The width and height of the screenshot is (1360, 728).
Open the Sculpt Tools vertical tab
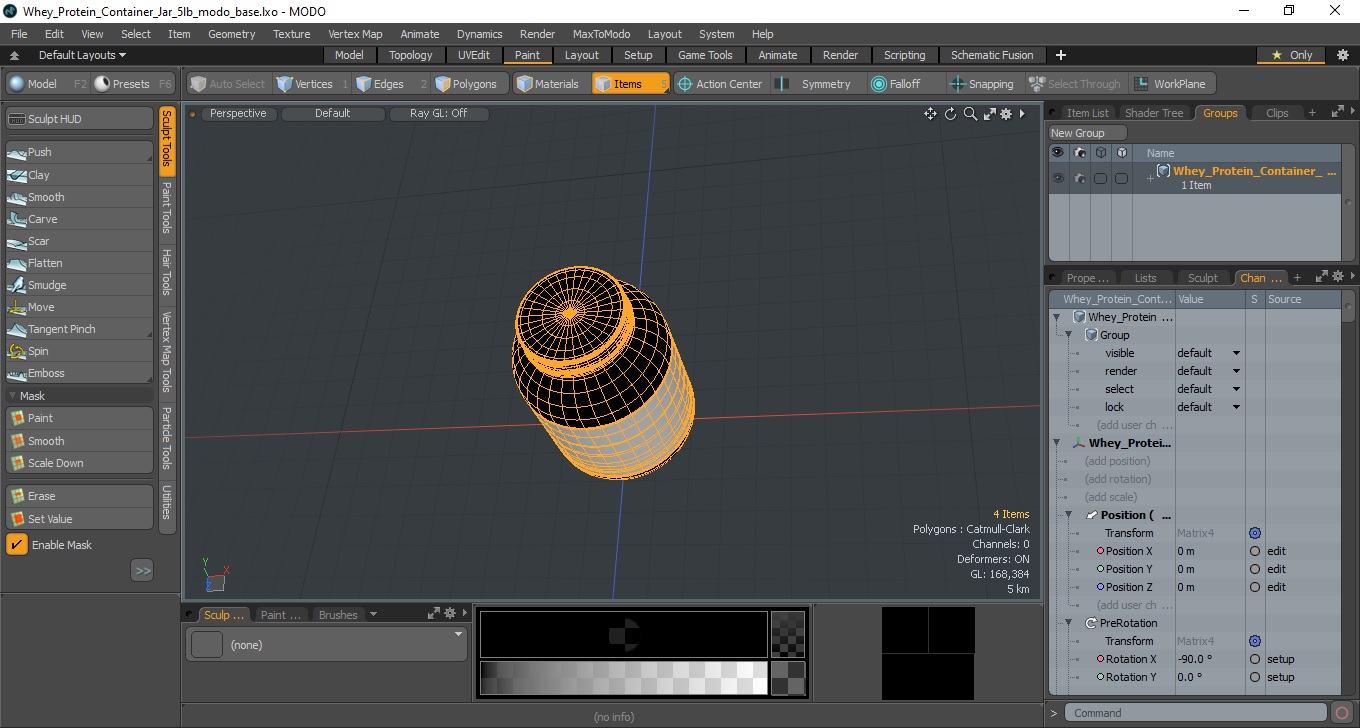167,140
